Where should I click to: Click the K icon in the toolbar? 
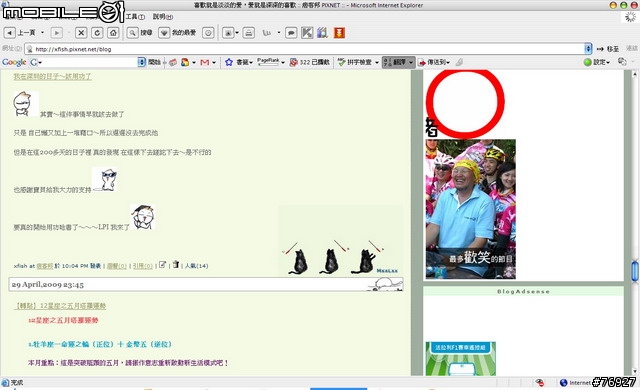pos(307,33)
